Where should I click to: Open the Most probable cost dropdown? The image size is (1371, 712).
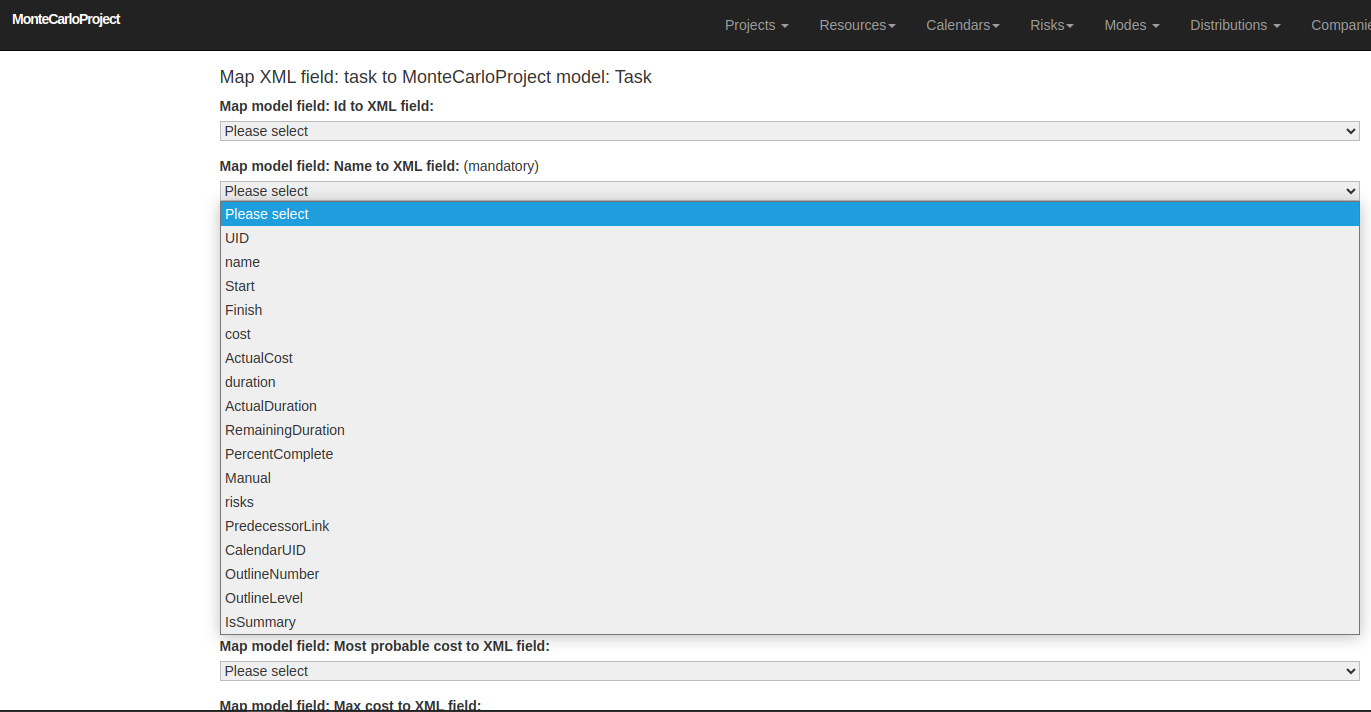pyautogui.click(x=788, y=671)
